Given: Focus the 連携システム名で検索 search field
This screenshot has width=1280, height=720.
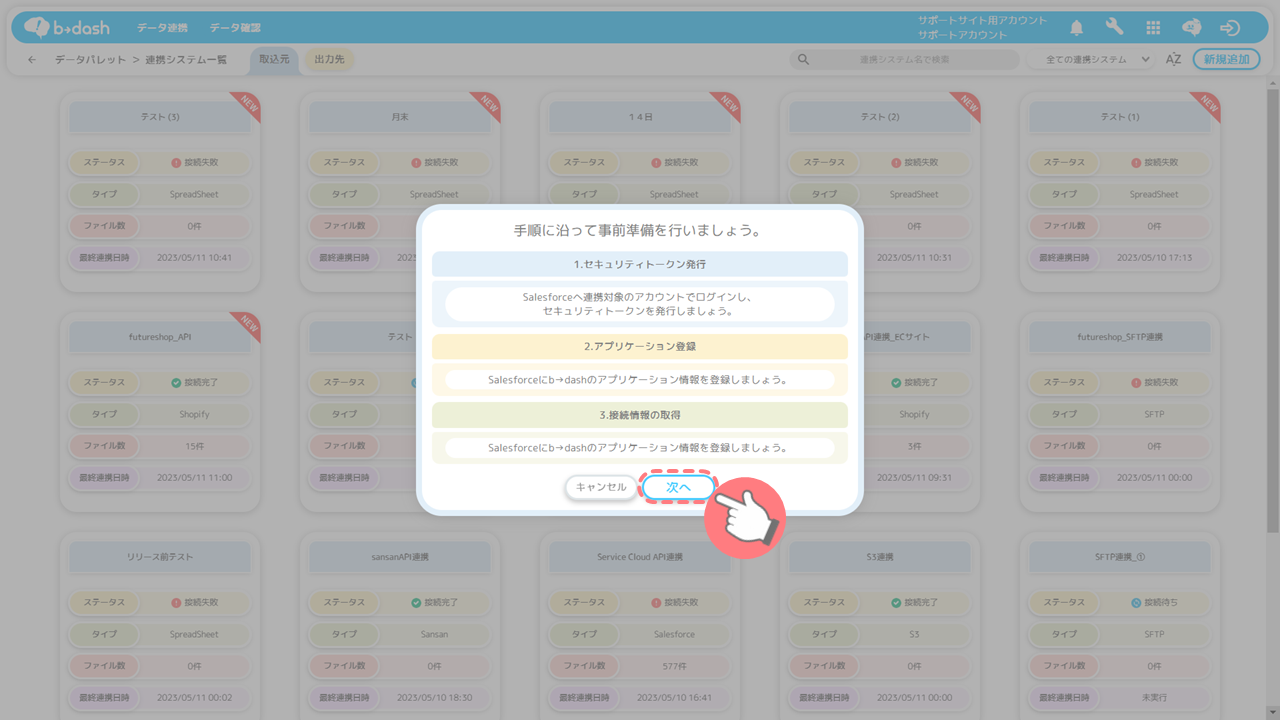Looking at the screenshot, I should (x=905, y=60).
